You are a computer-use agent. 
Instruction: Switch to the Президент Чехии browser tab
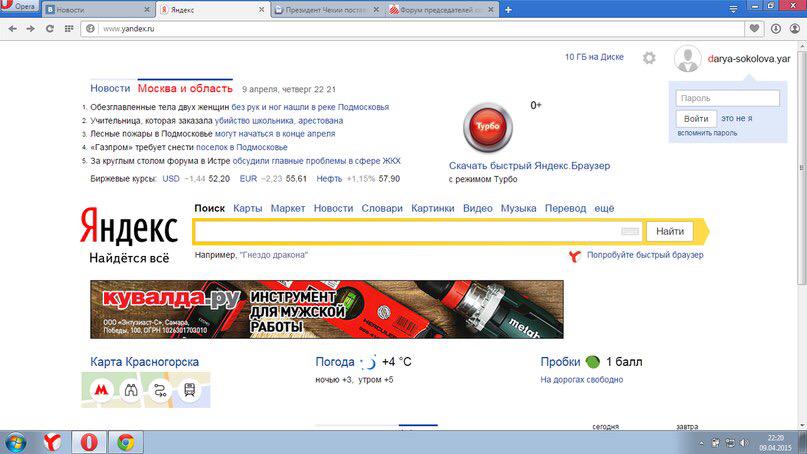click(327, 10)
